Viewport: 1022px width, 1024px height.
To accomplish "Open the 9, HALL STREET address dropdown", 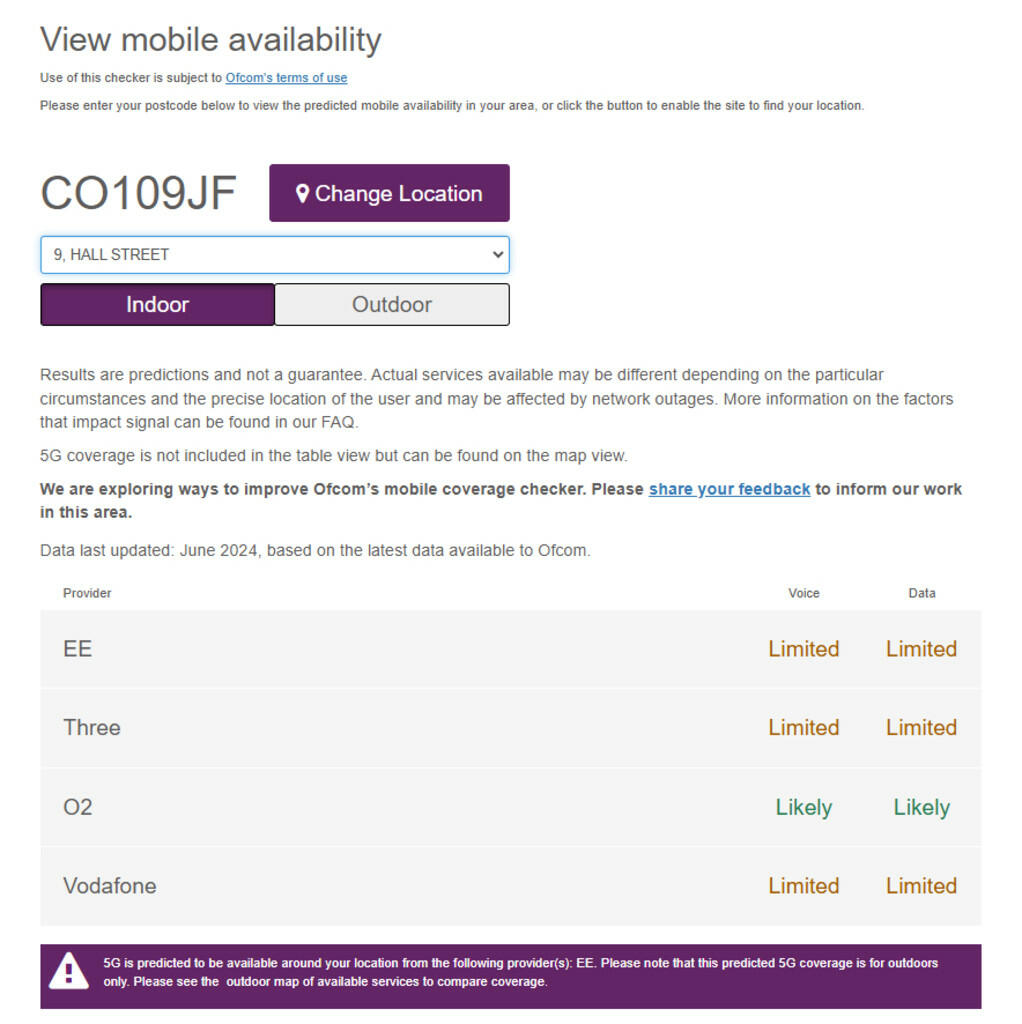I will pos(275,255).
